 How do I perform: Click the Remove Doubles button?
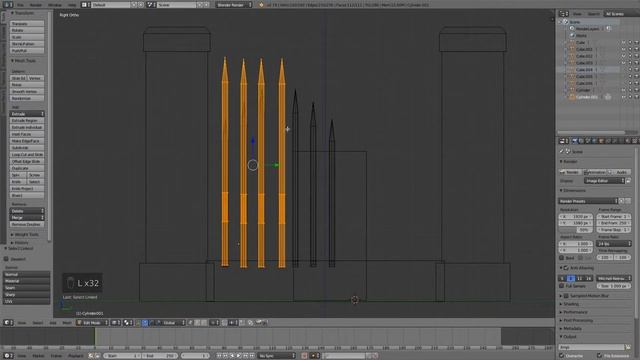(27, 224)
